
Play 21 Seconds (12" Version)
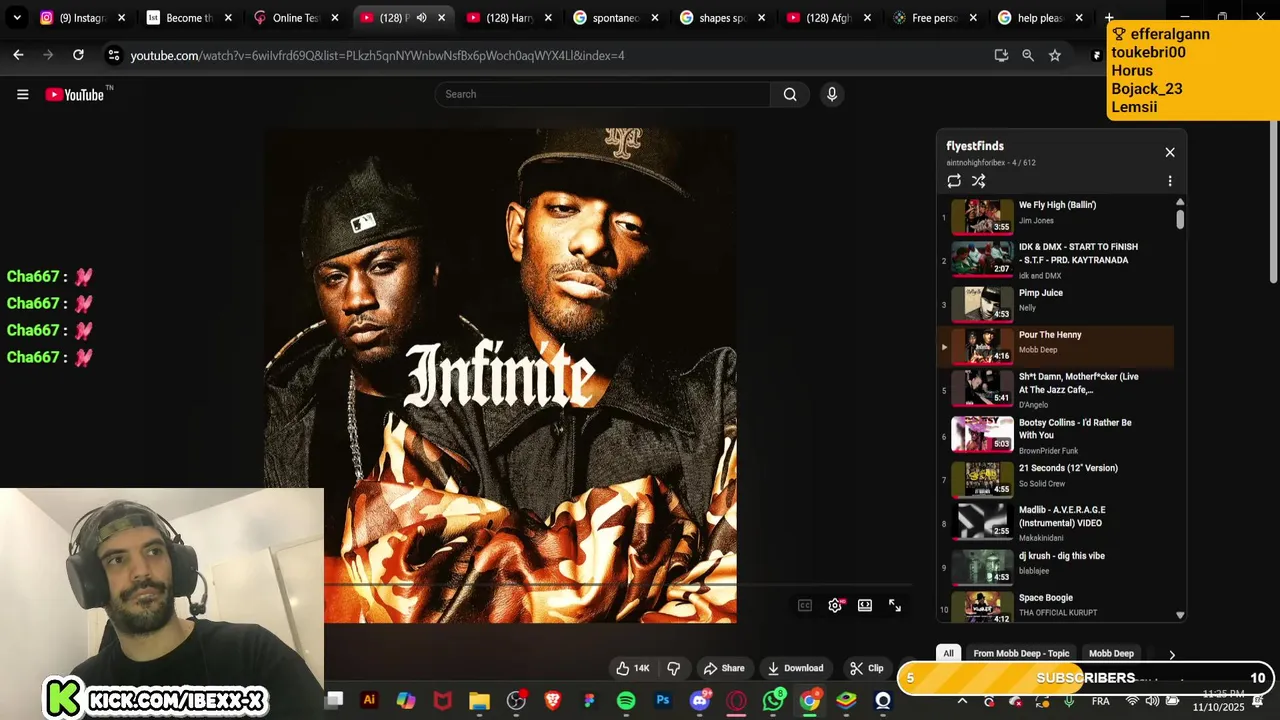tap(1055, 478)
